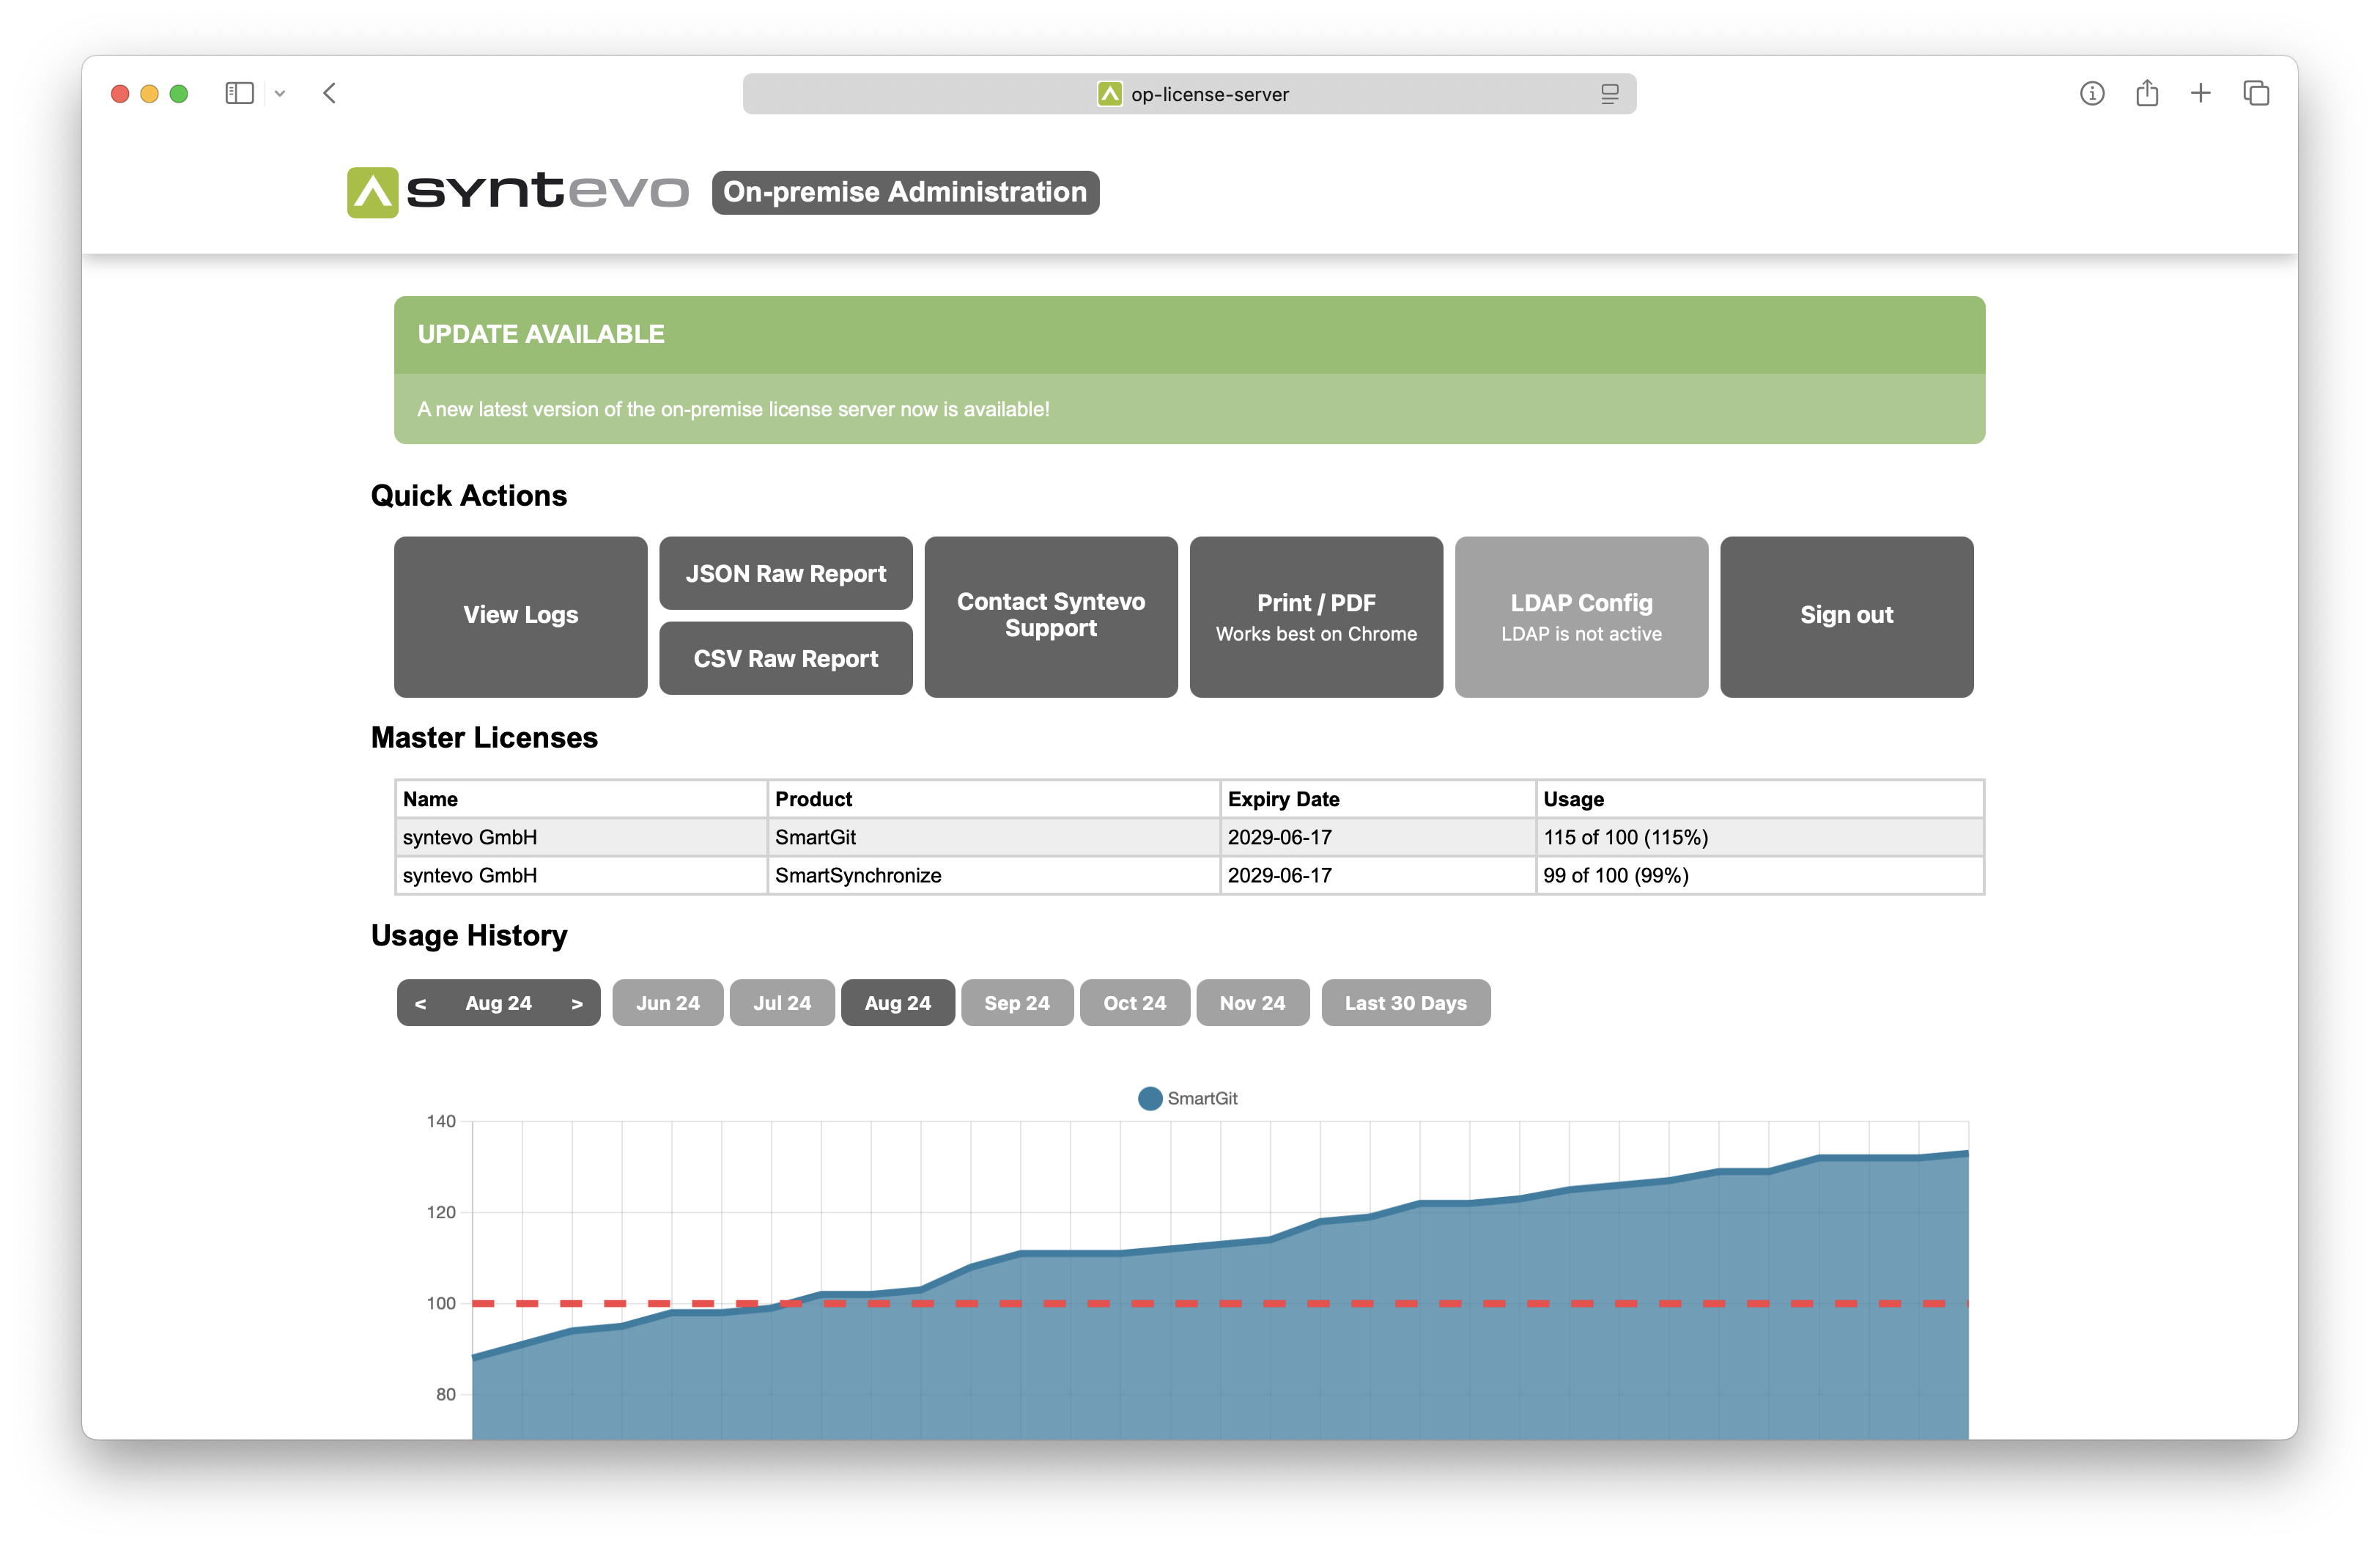Open the sidebar options chevron
2380x1548 pixels.
[279, 93]
